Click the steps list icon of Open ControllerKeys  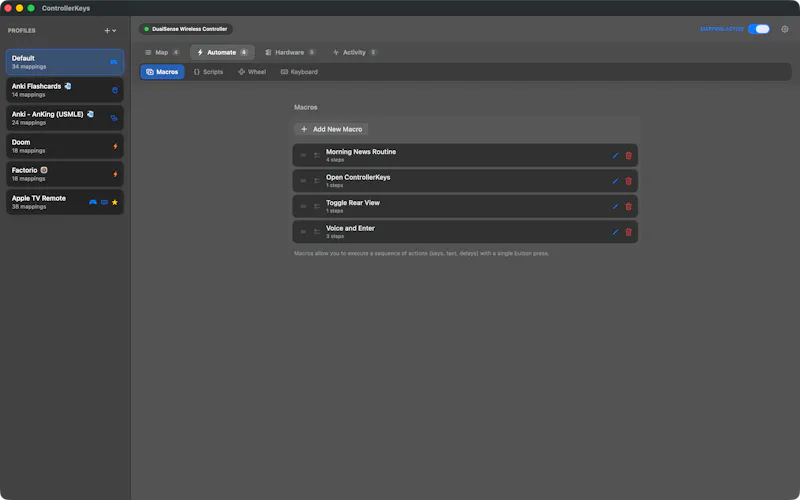pos(317,181)
